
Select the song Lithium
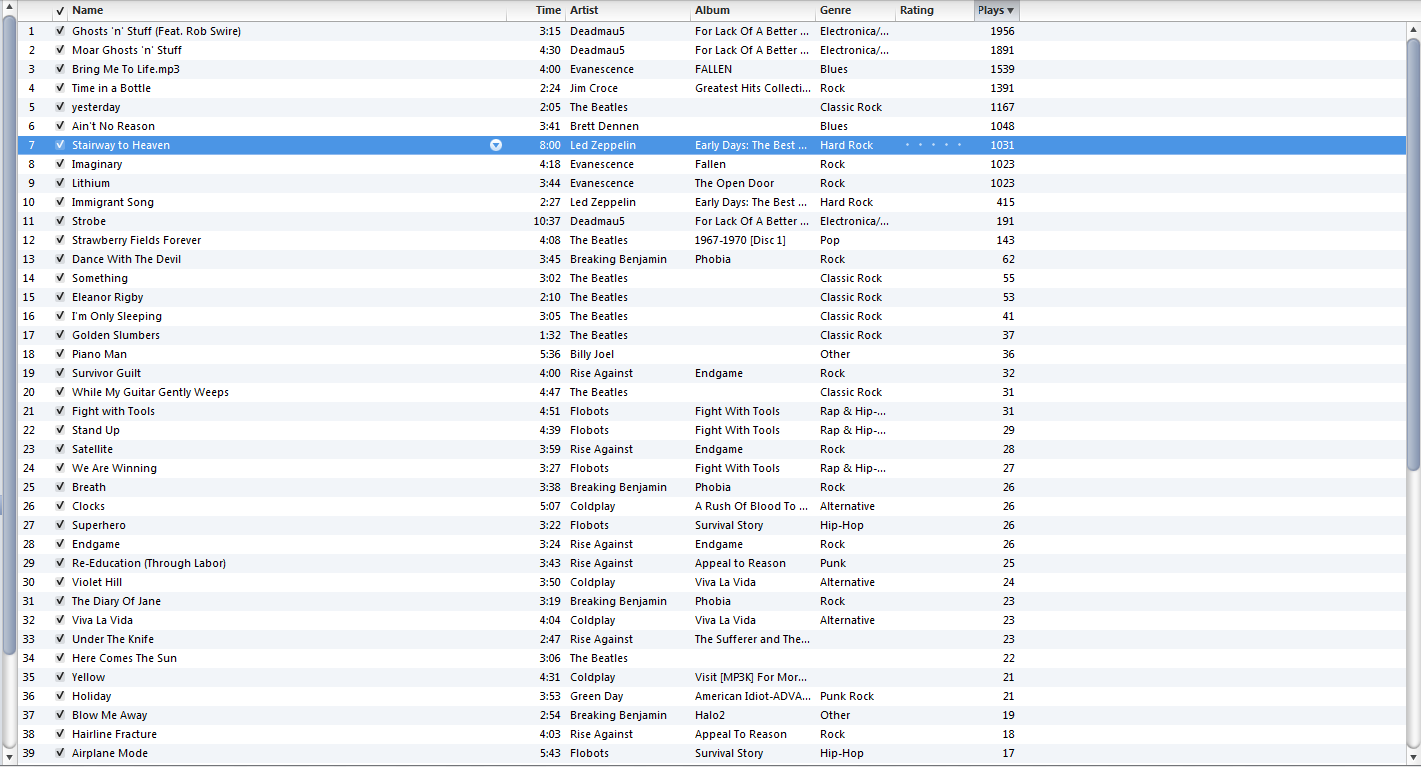click(x=91, y=183)
